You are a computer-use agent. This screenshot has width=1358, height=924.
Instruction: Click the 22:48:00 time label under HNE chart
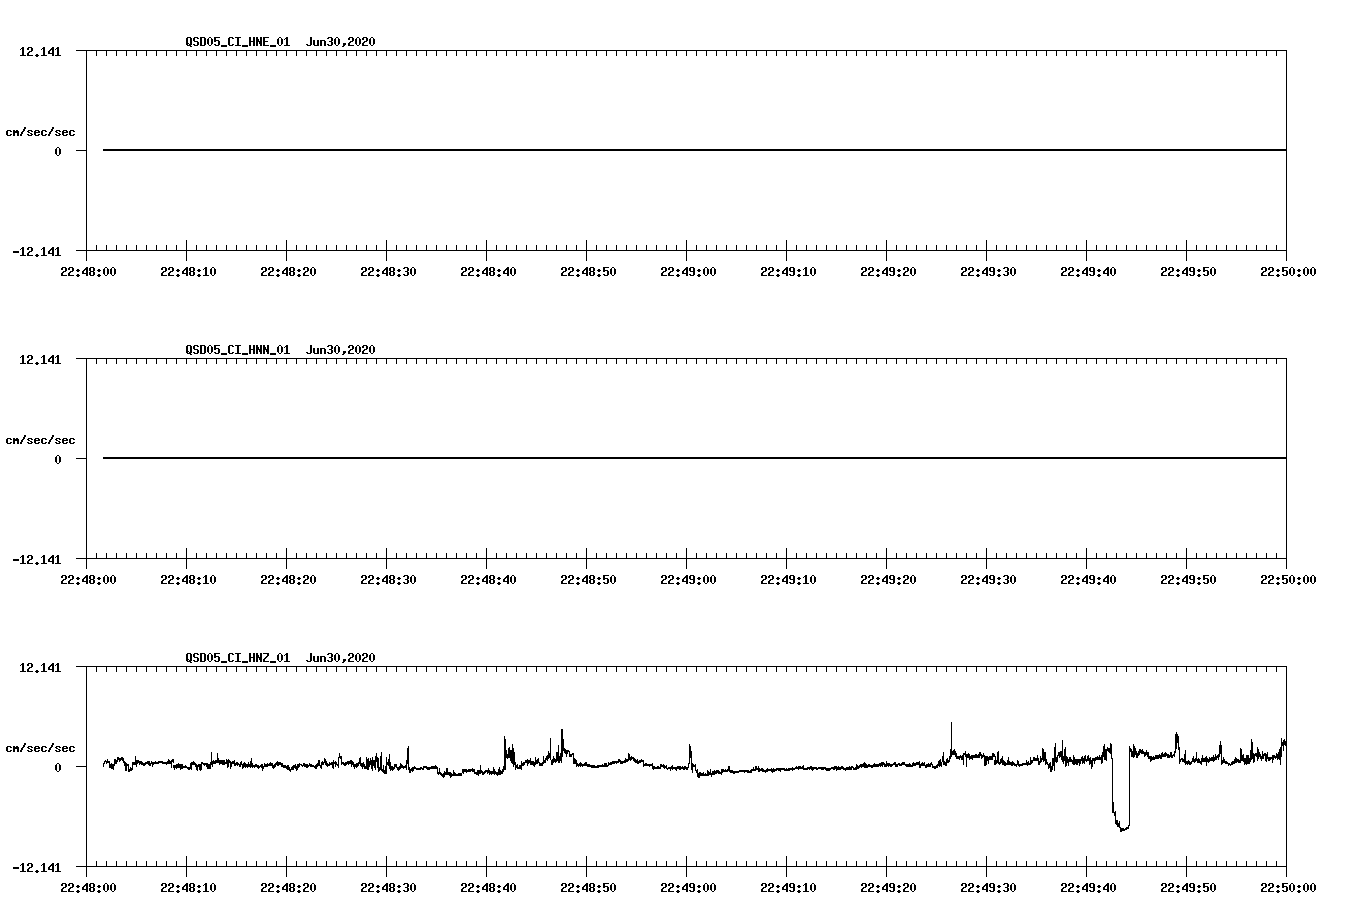click(88, 272)
